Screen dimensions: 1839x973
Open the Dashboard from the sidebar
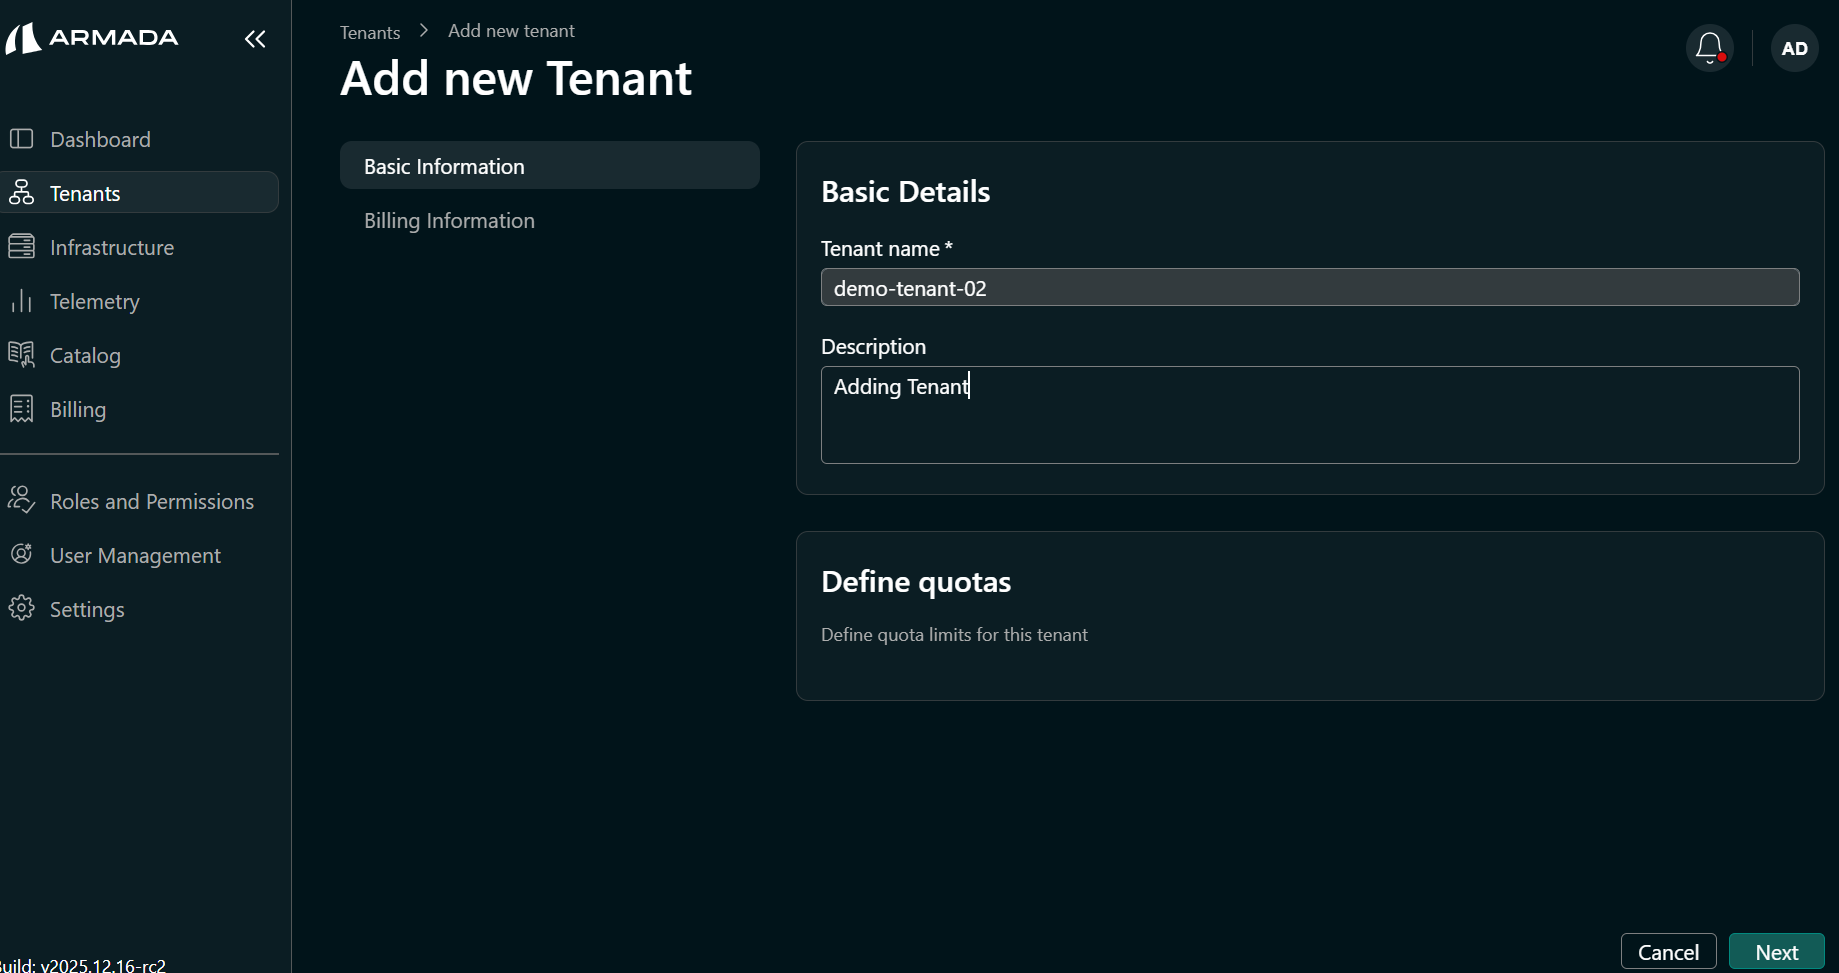(100, 139)
